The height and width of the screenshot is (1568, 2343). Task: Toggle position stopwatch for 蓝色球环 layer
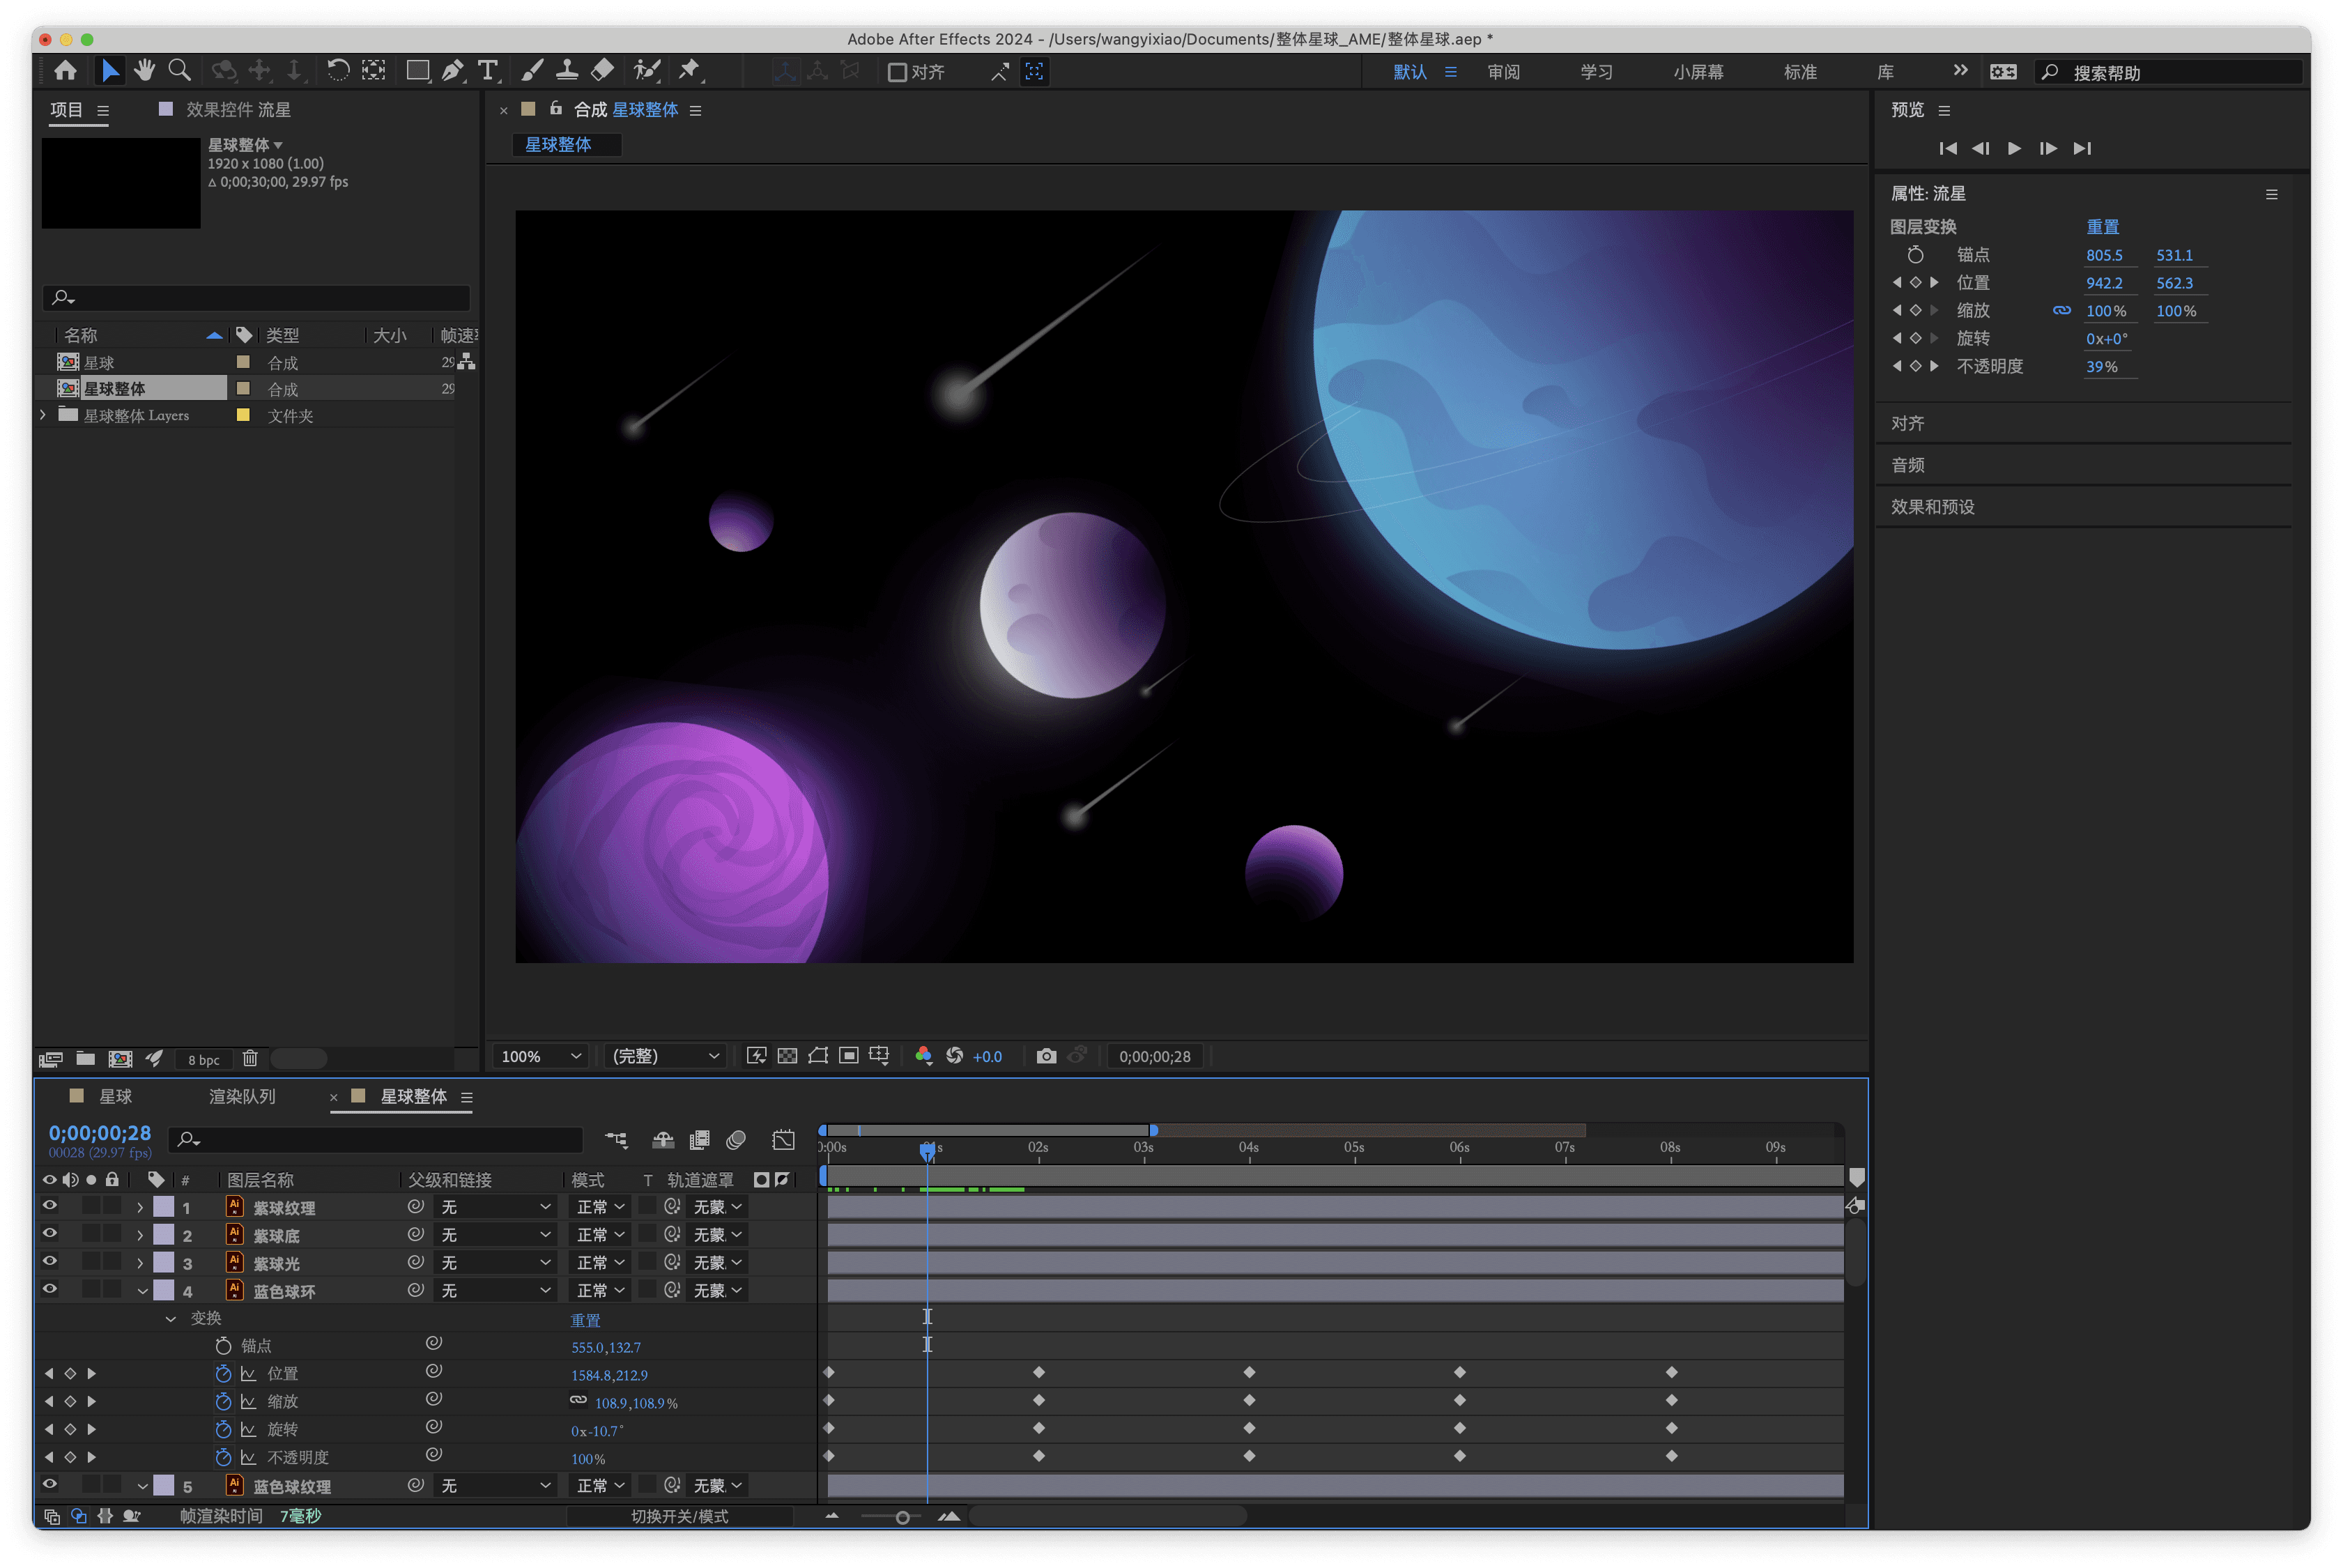[223, 1374]
